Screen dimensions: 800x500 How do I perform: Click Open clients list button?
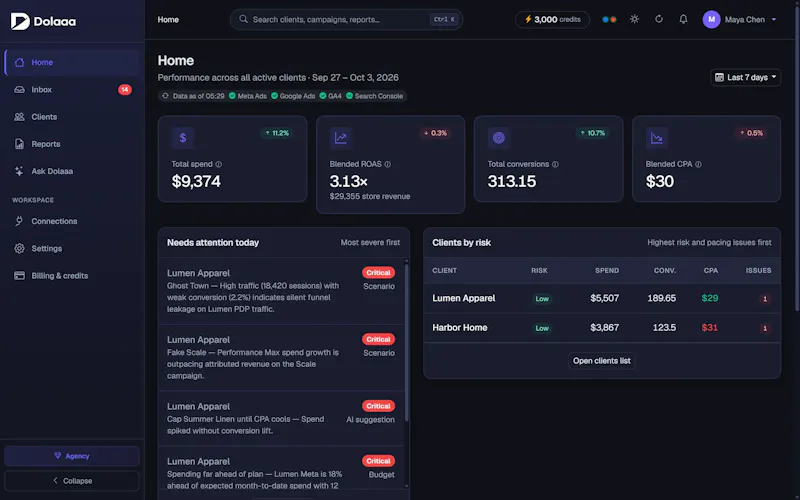(602, 361)
